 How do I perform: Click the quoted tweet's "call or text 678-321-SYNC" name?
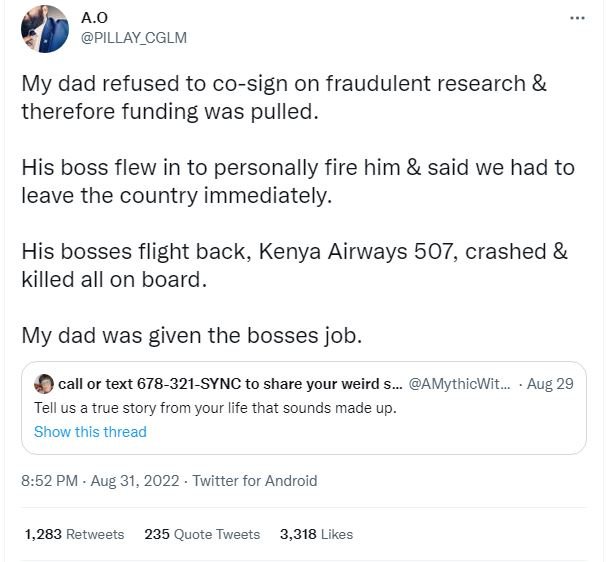tap(229, 384)
